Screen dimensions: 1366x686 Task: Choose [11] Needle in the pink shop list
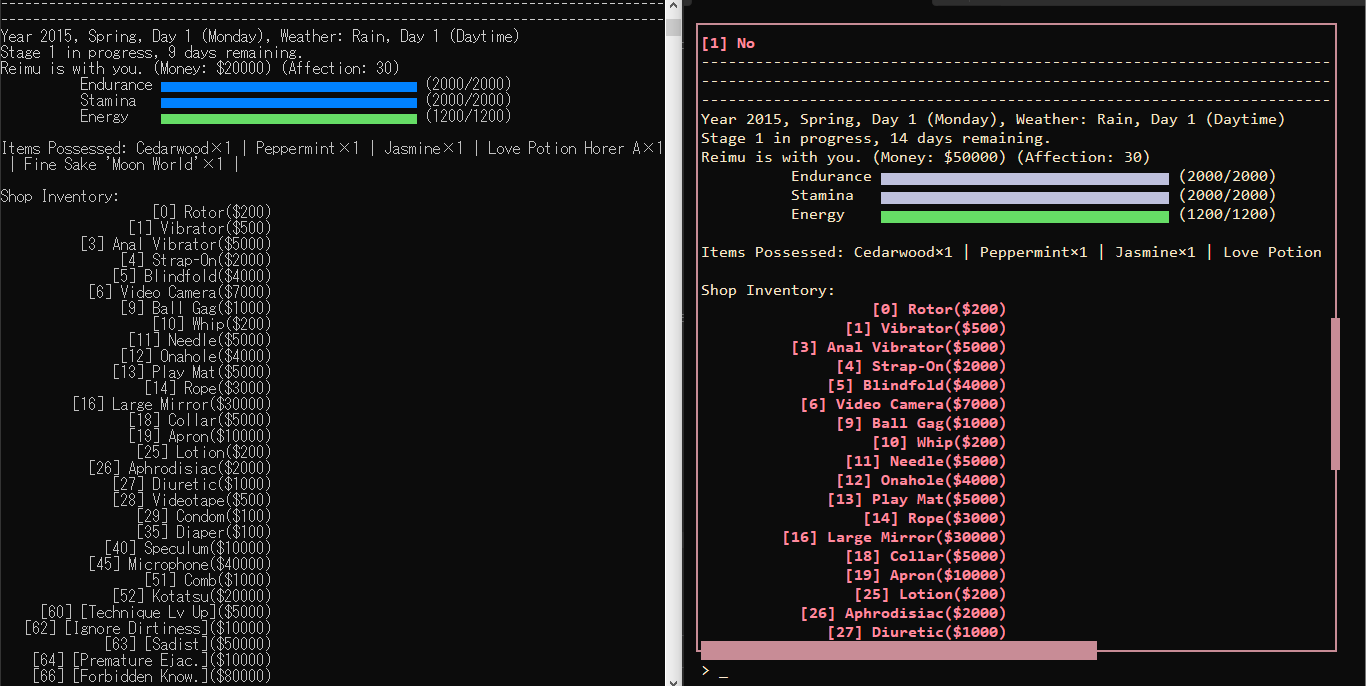pos(926,461)
